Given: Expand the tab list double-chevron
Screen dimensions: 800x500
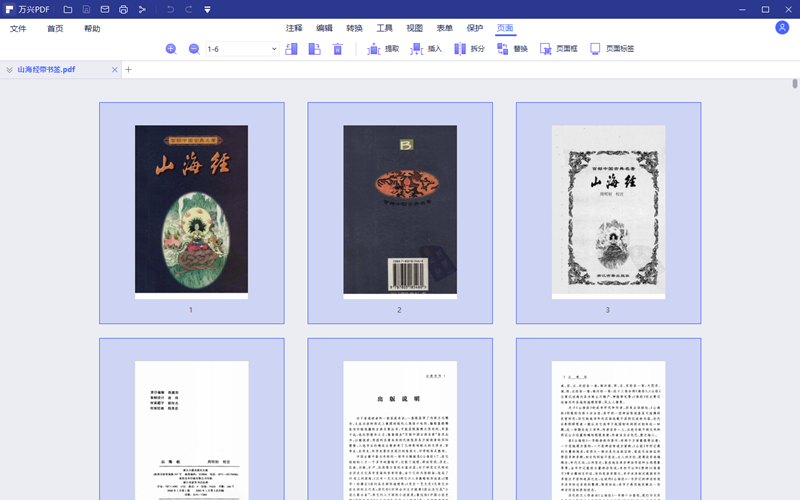Looking at the screenshot, I should pyautogui.click(x=9, y=70).
